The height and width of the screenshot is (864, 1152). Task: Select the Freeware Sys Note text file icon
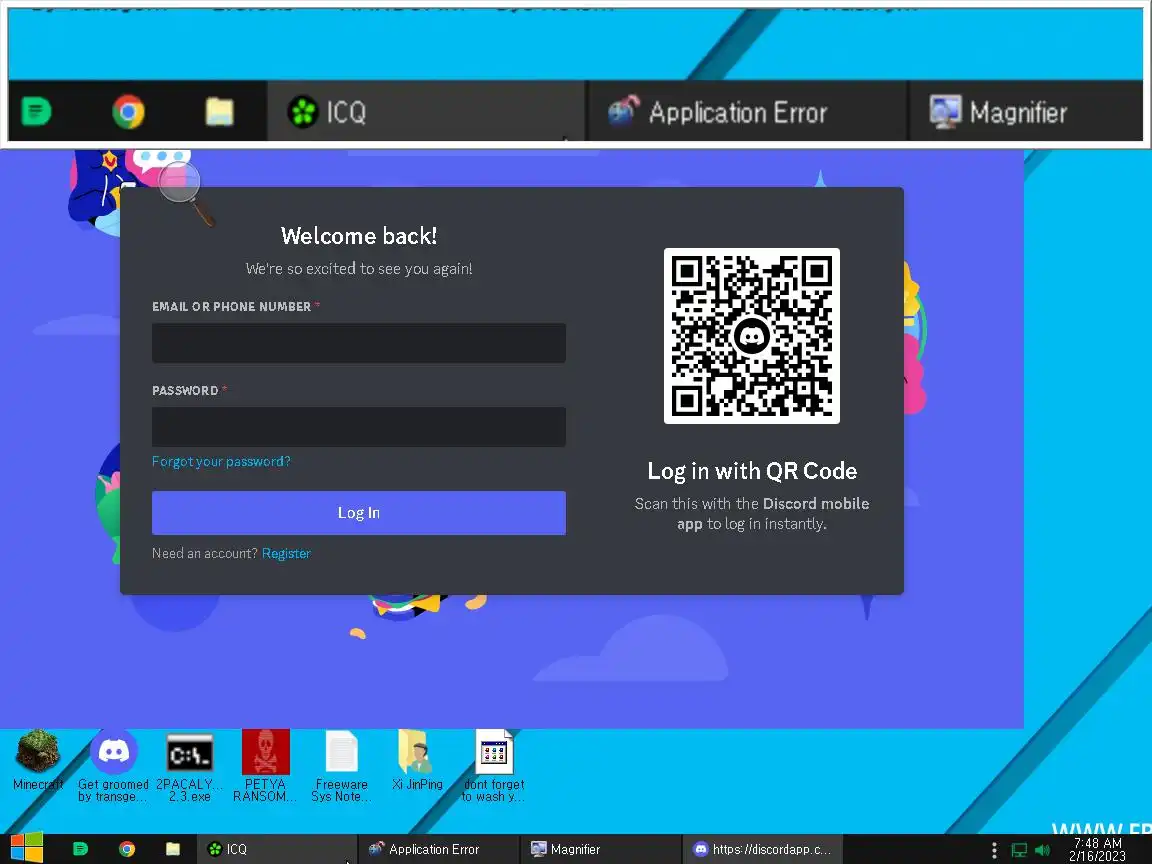tap(342, 766)
